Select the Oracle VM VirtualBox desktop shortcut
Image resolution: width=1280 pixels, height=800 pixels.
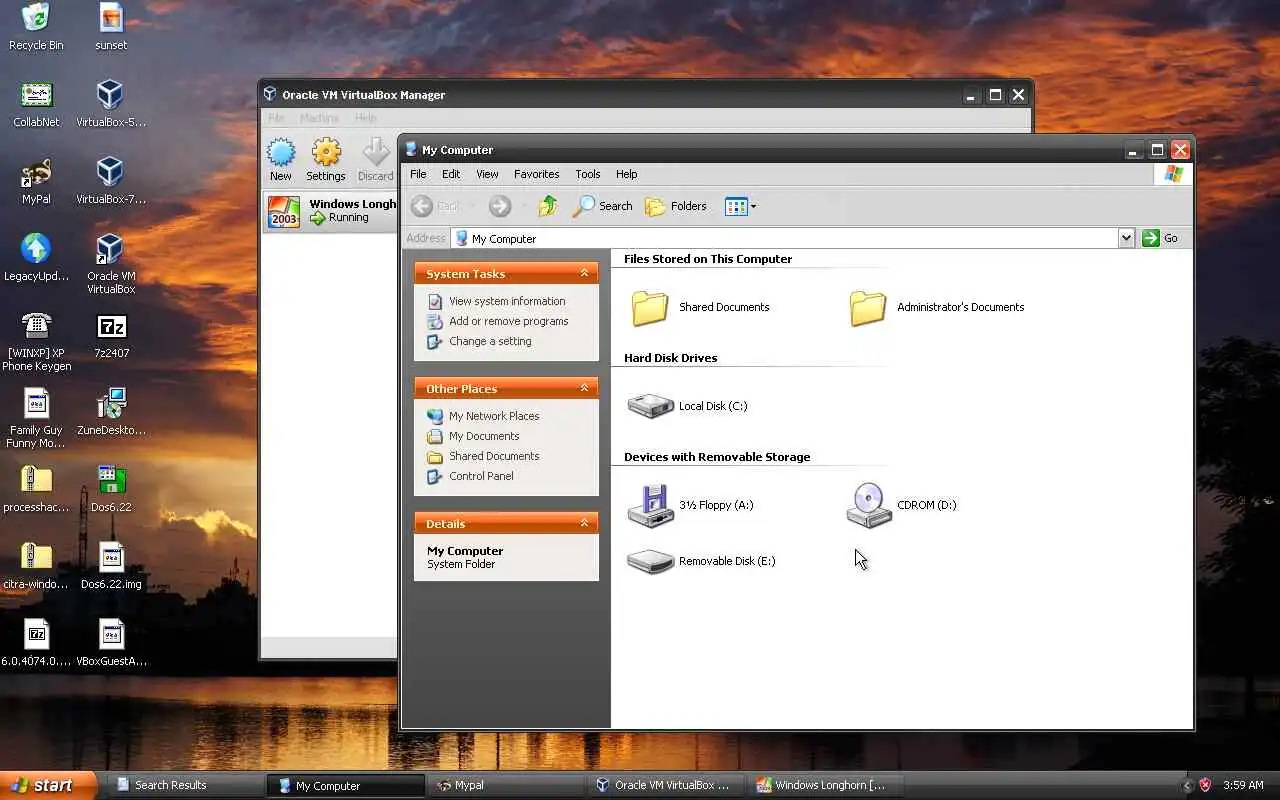point(111,264)
